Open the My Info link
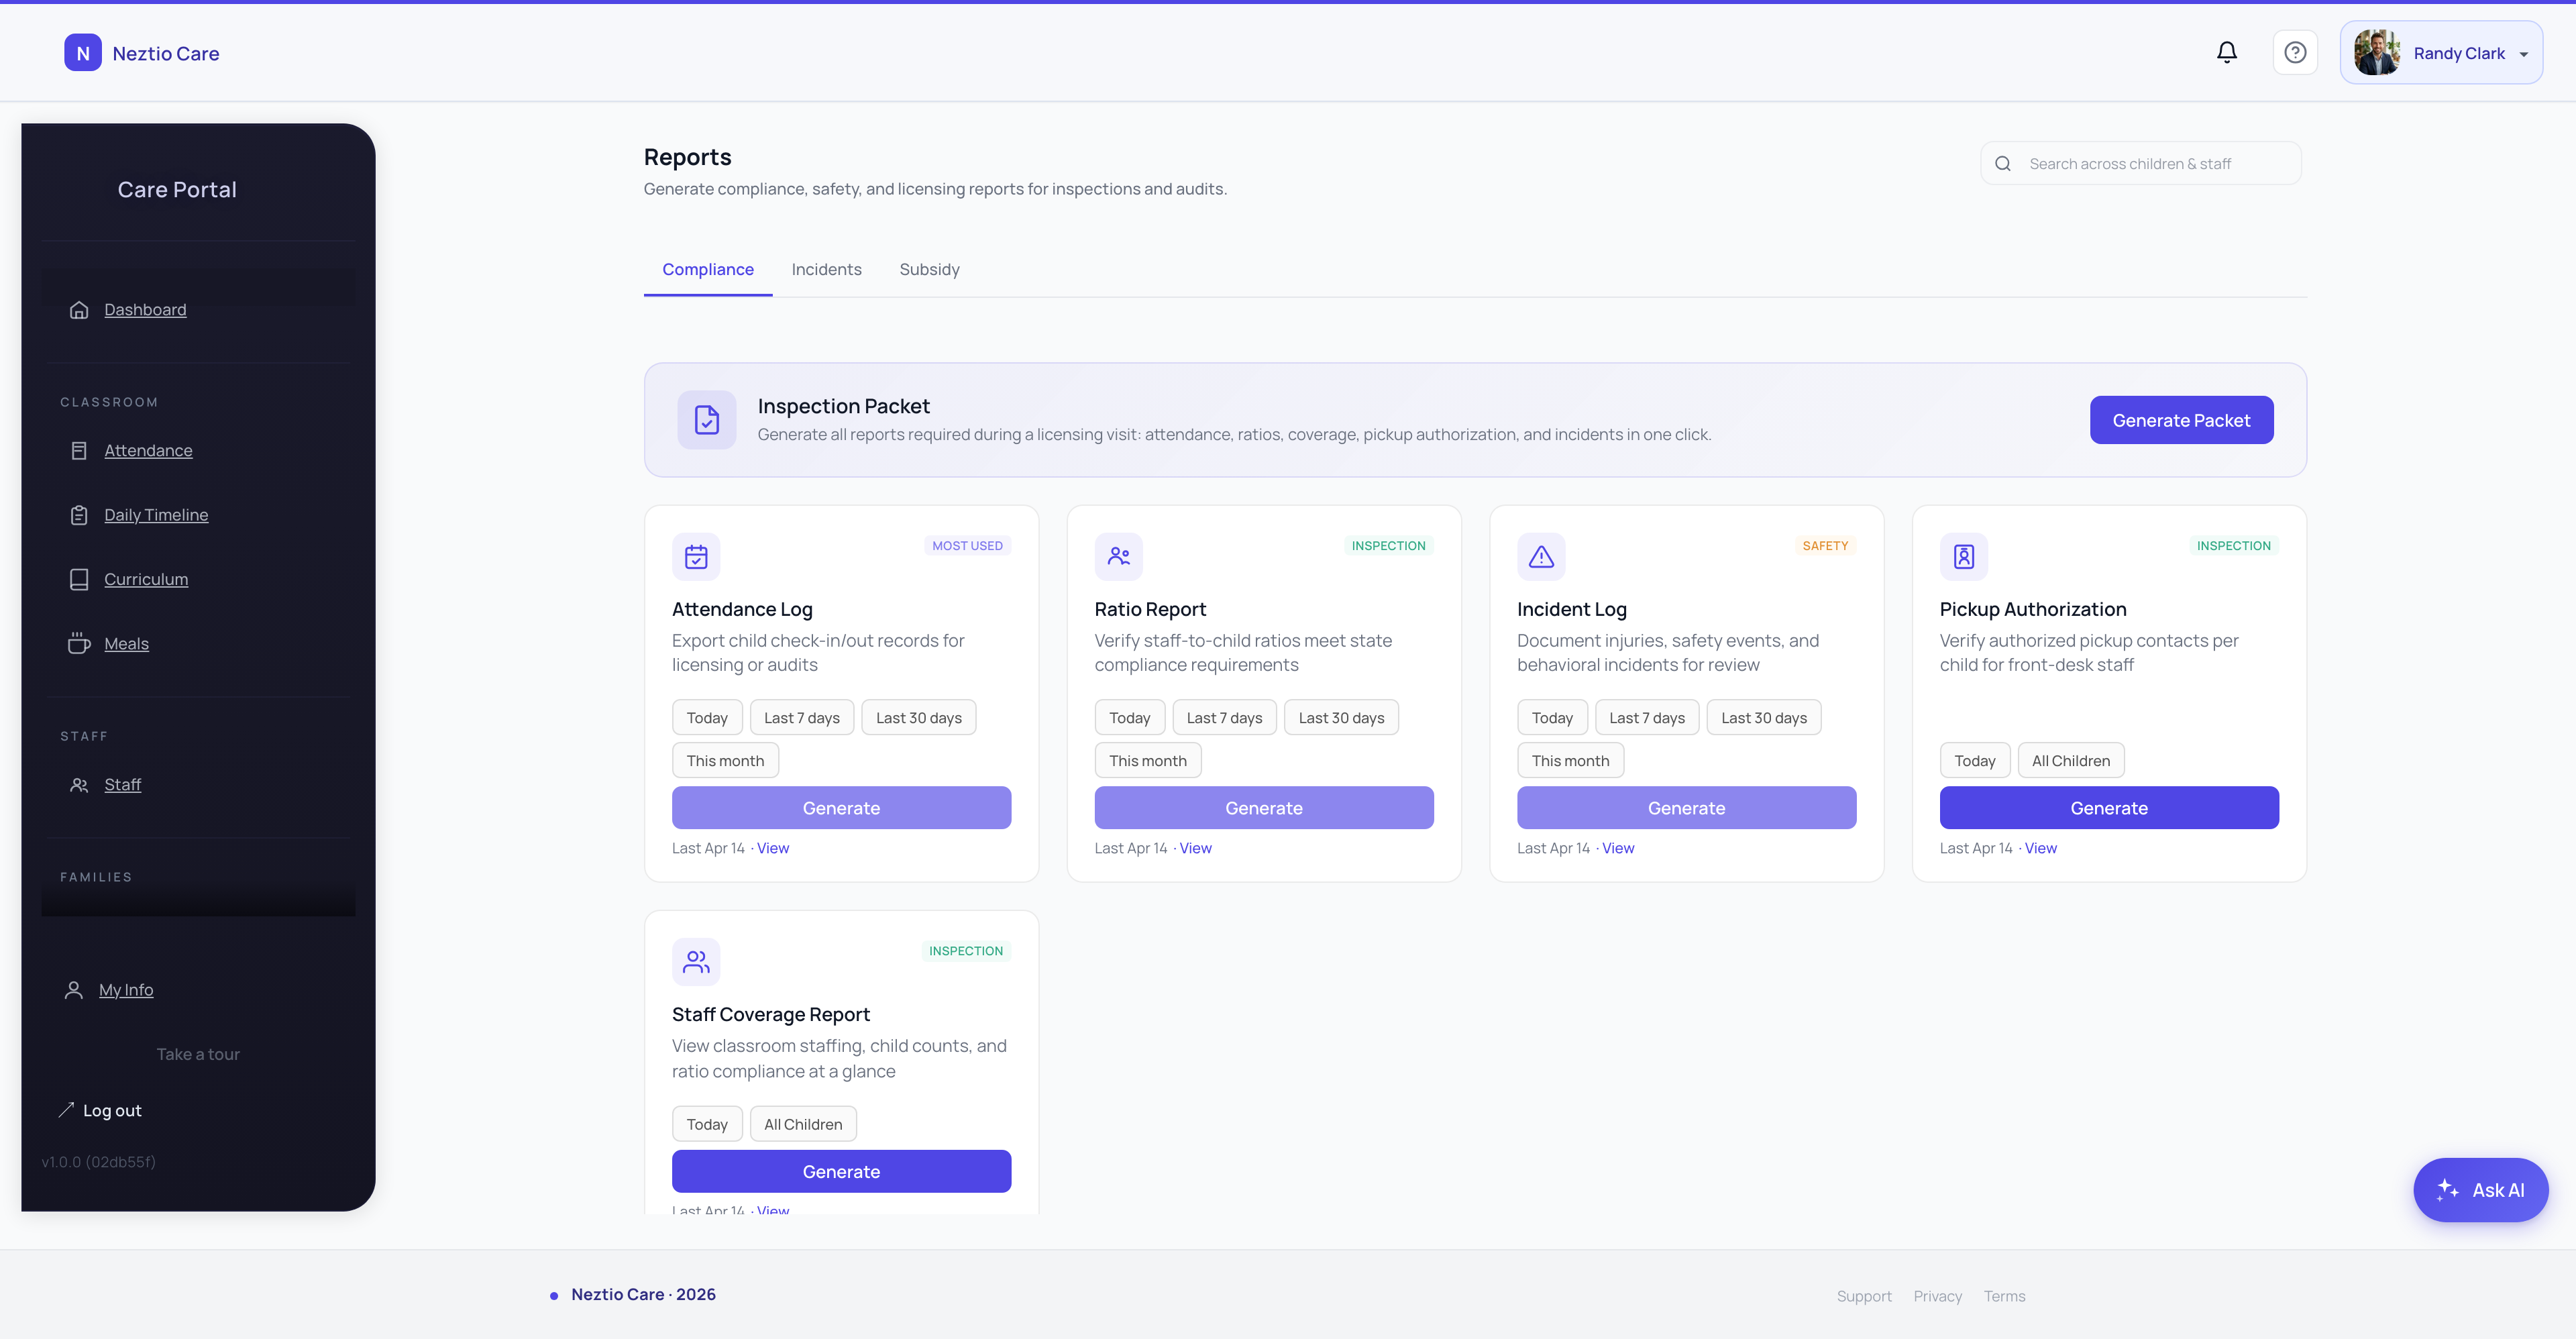2576x1339 pixels. (x=126, y=990)
